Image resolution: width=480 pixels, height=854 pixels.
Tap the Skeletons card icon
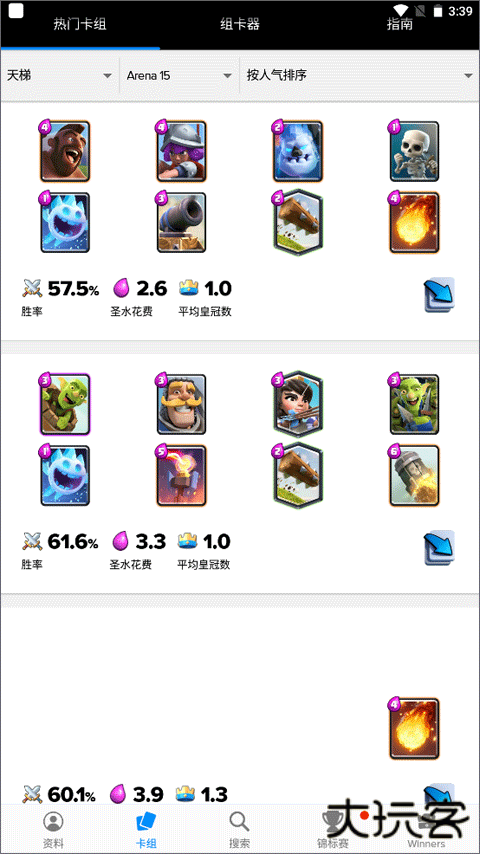[414, 151]
